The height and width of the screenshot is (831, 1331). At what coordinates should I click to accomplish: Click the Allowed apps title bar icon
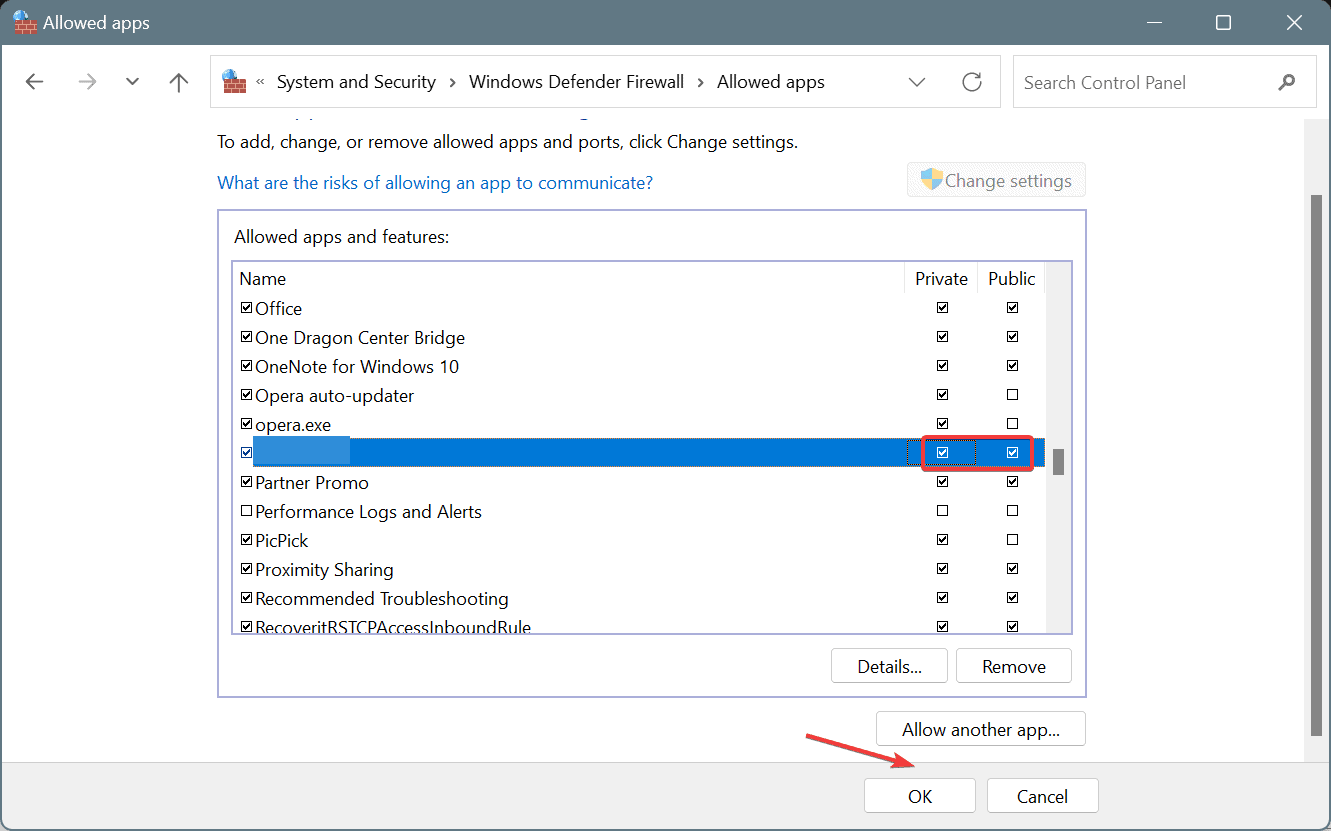[25, 22]
